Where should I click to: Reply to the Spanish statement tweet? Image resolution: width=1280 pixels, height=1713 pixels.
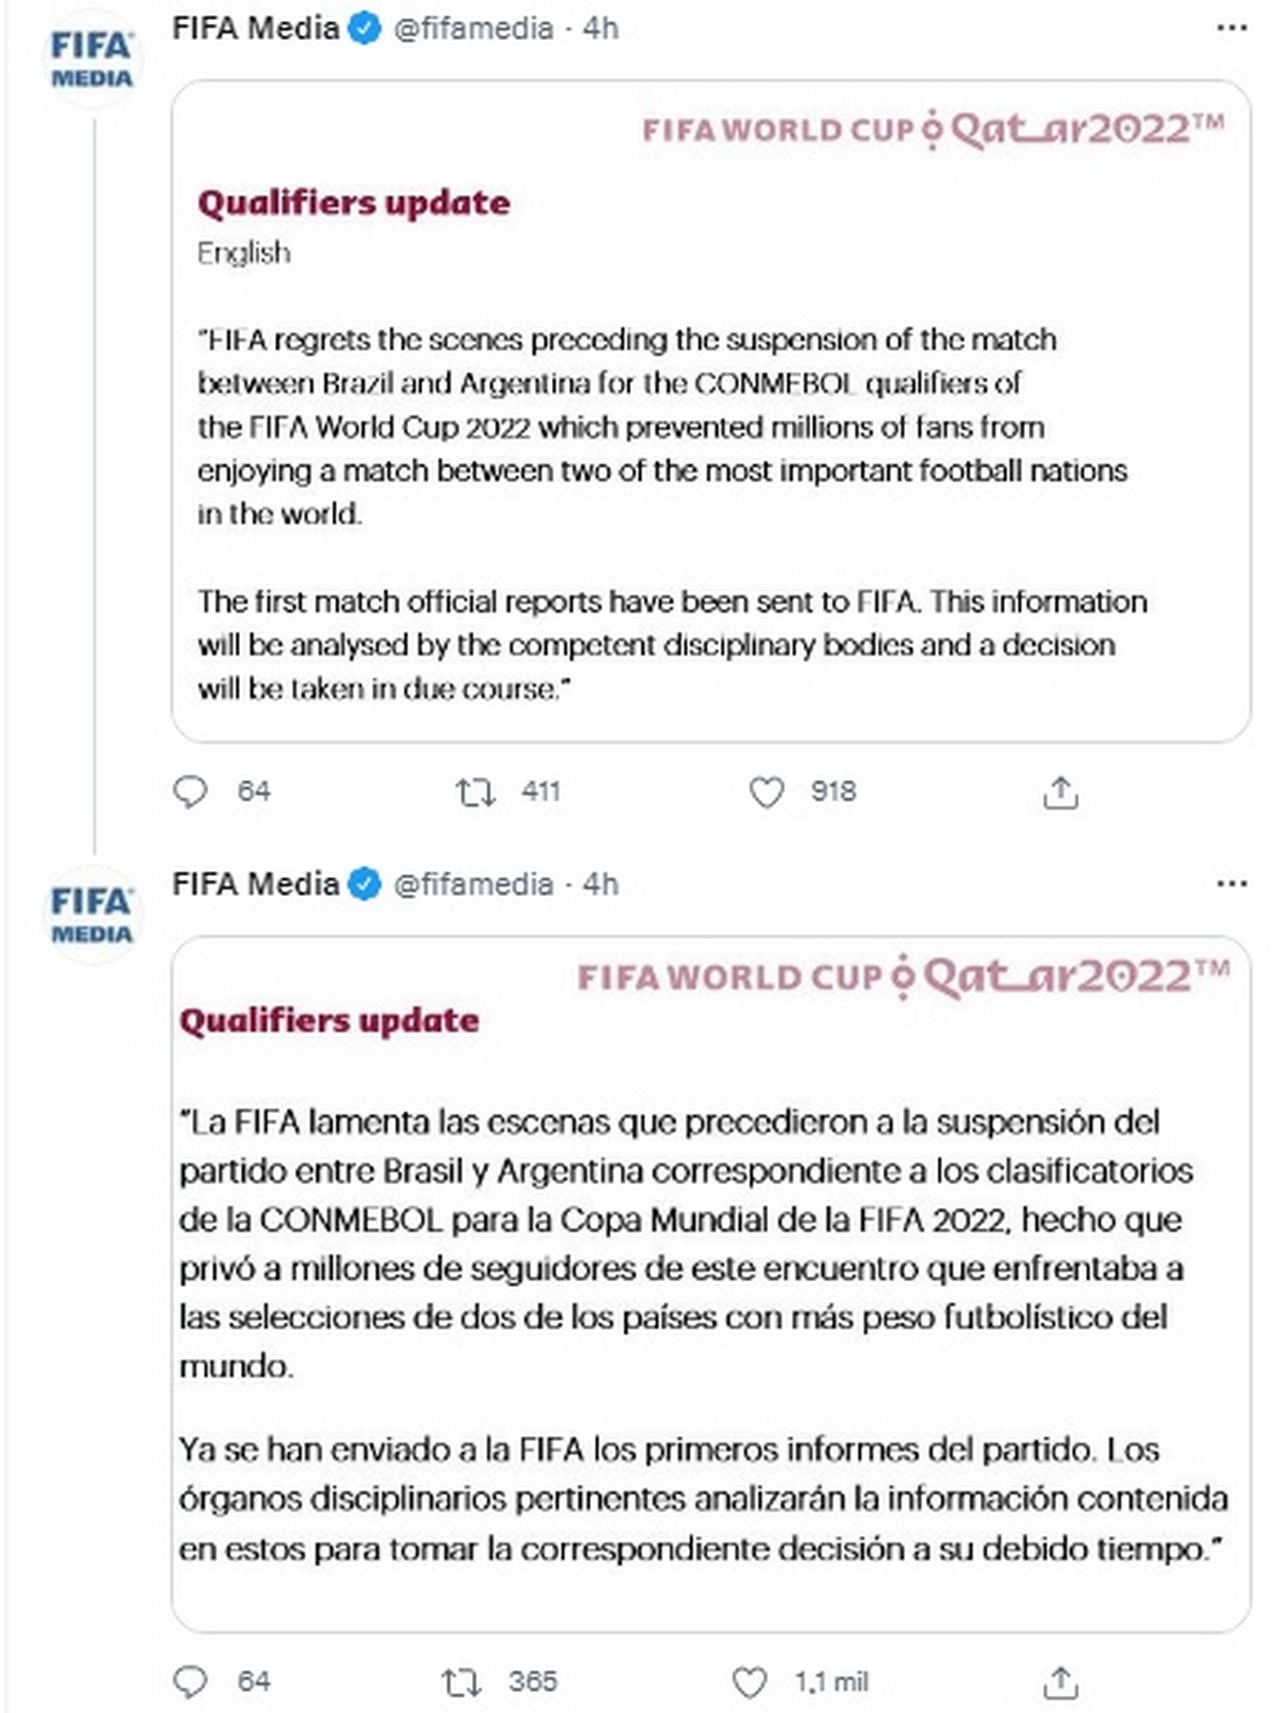point(190,1682)
